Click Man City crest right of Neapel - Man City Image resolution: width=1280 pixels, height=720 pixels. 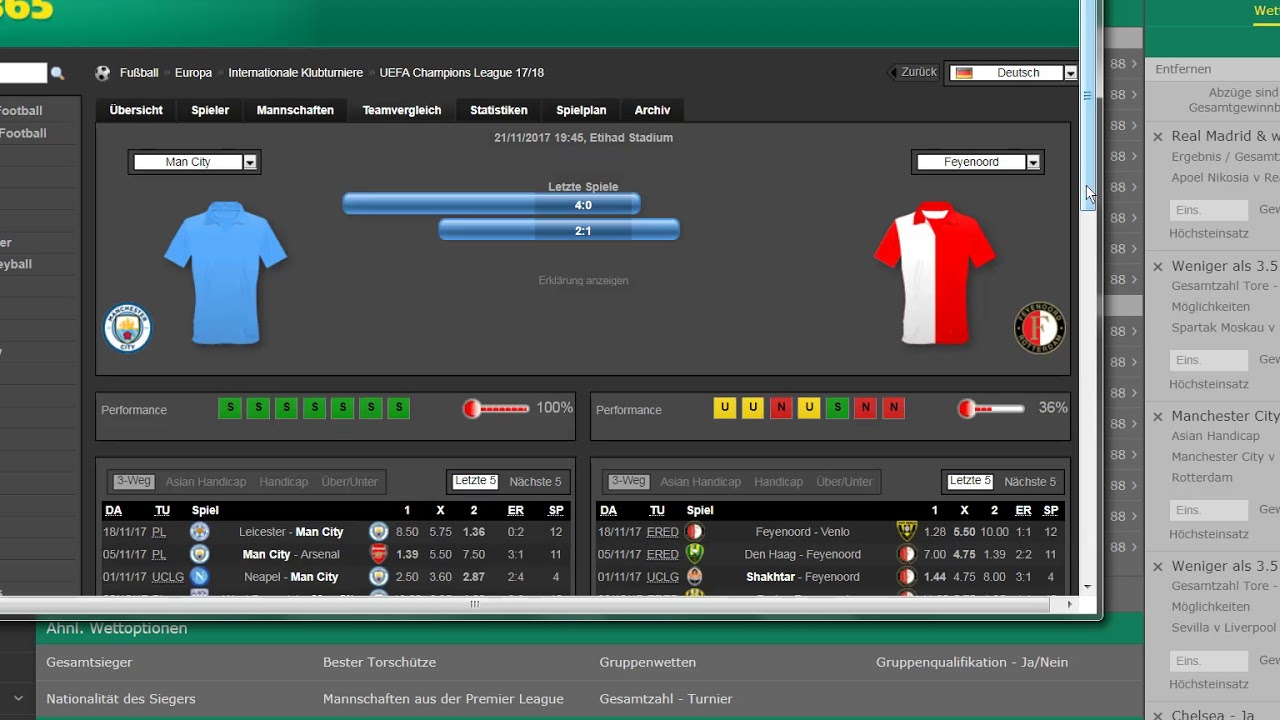tap(379, 577)
